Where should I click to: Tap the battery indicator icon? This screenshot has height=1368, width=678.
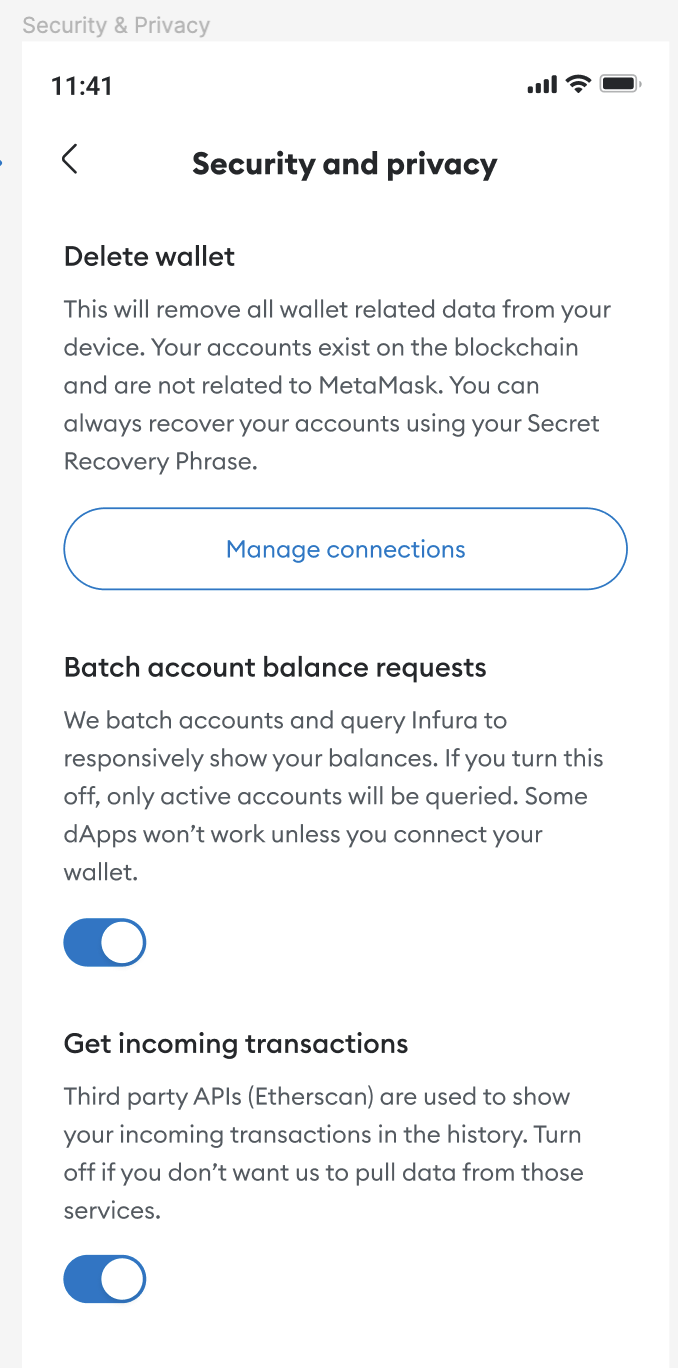618,84
